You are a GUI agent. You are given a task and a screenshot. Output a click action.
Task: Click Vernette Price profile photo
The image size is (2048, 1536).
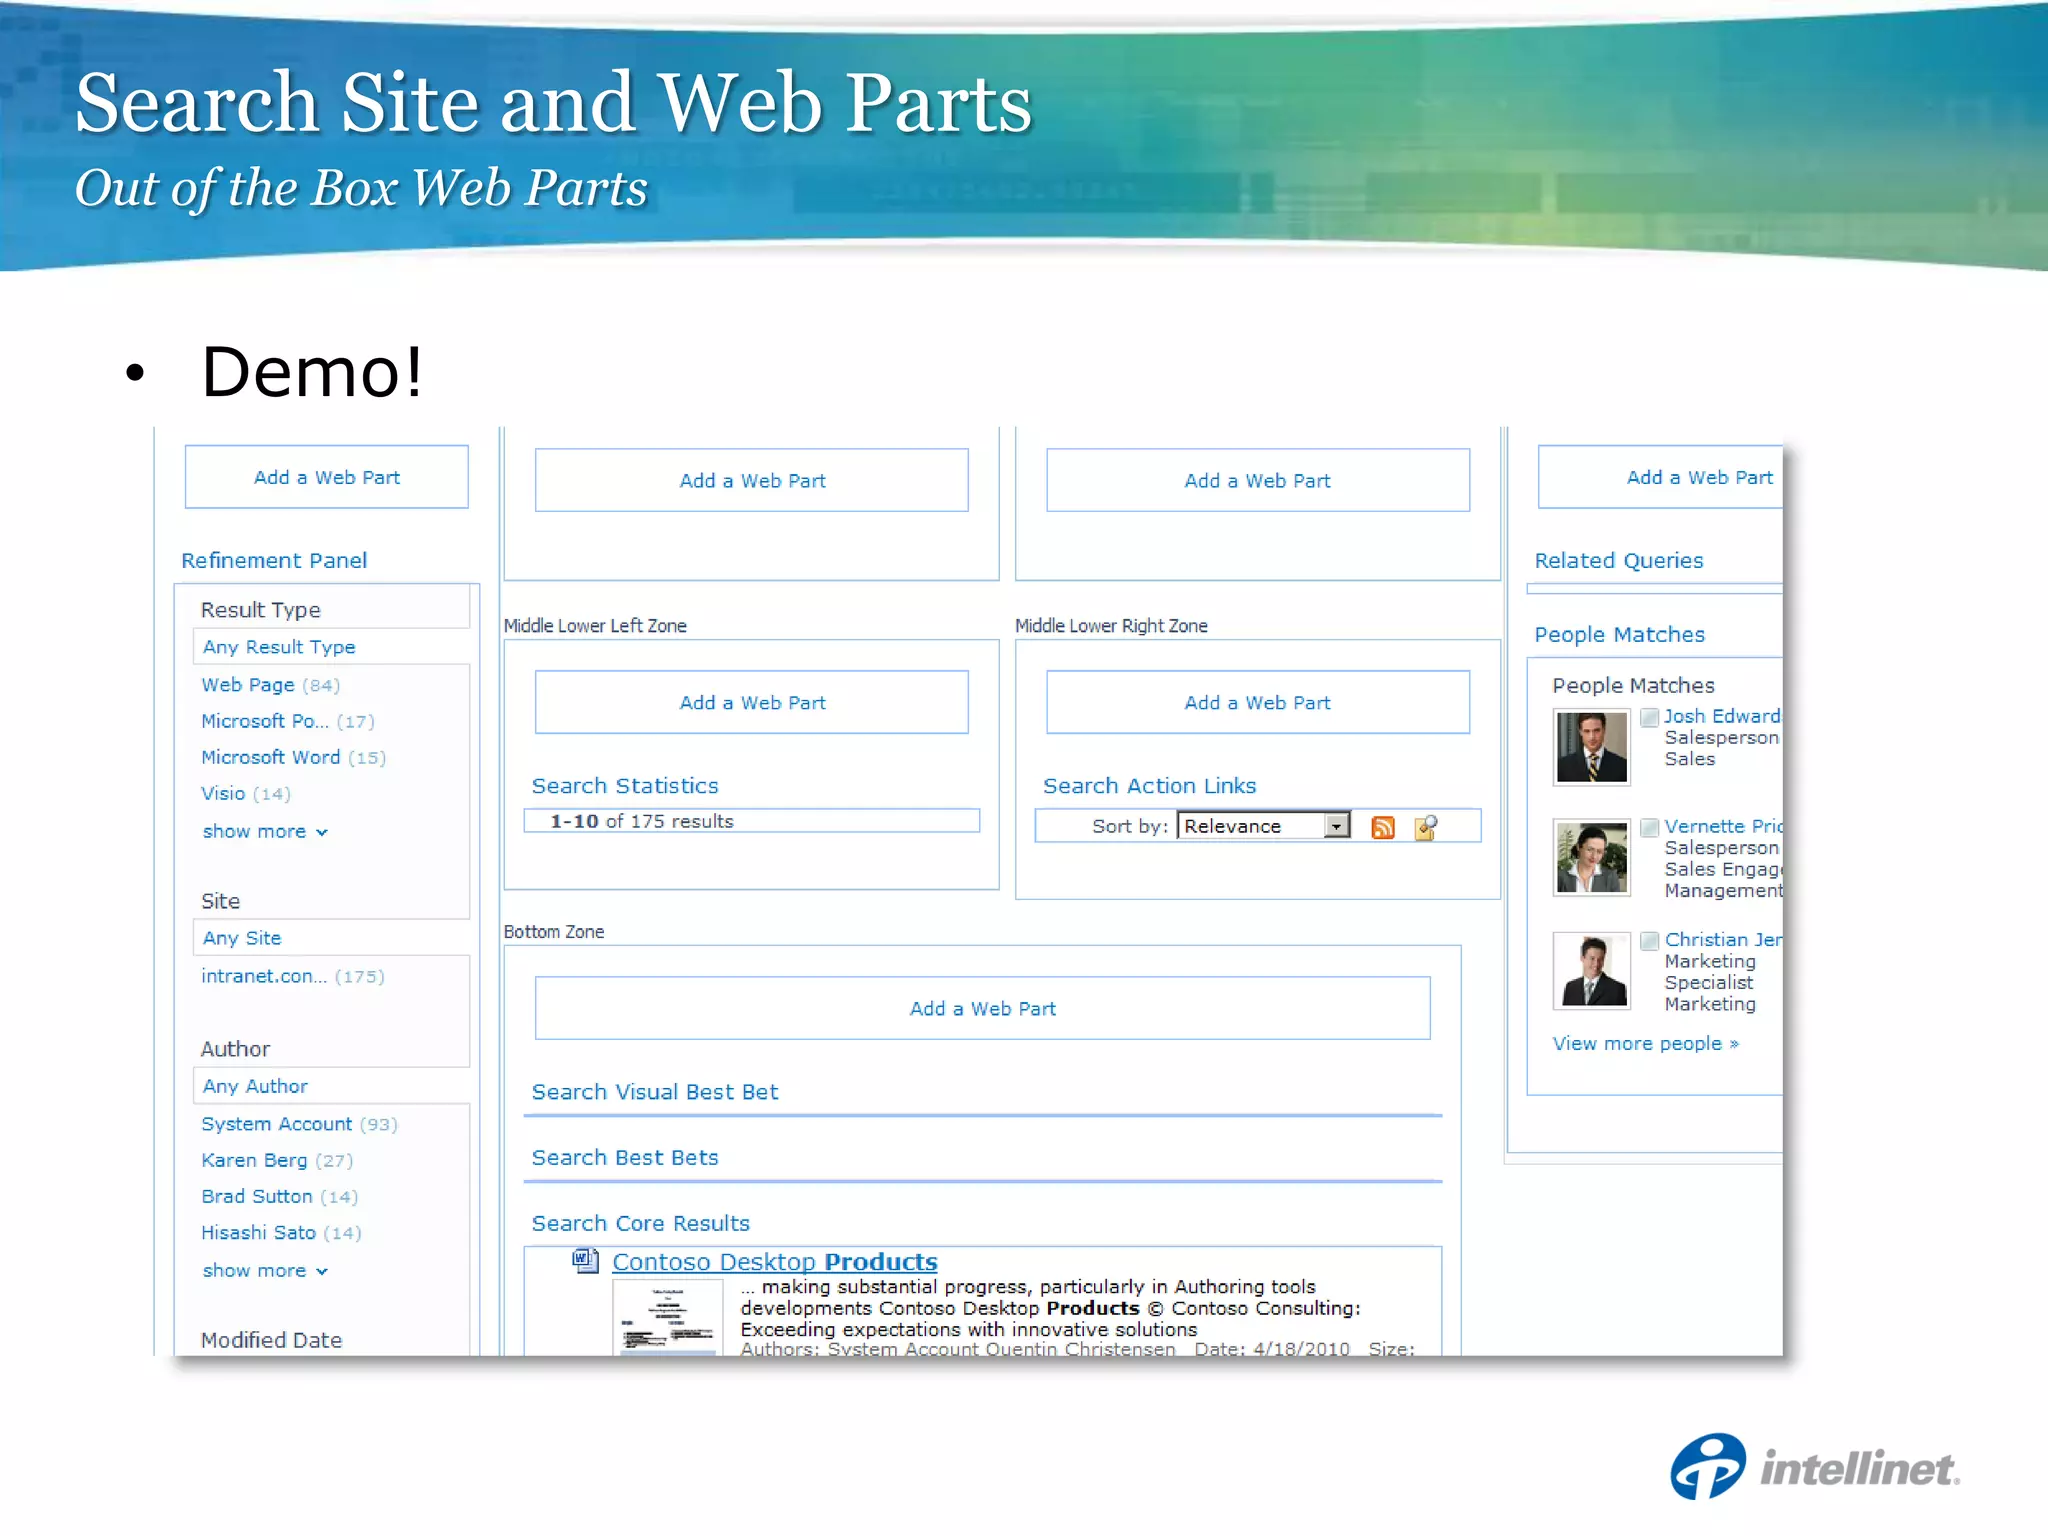pos(1591,857)
